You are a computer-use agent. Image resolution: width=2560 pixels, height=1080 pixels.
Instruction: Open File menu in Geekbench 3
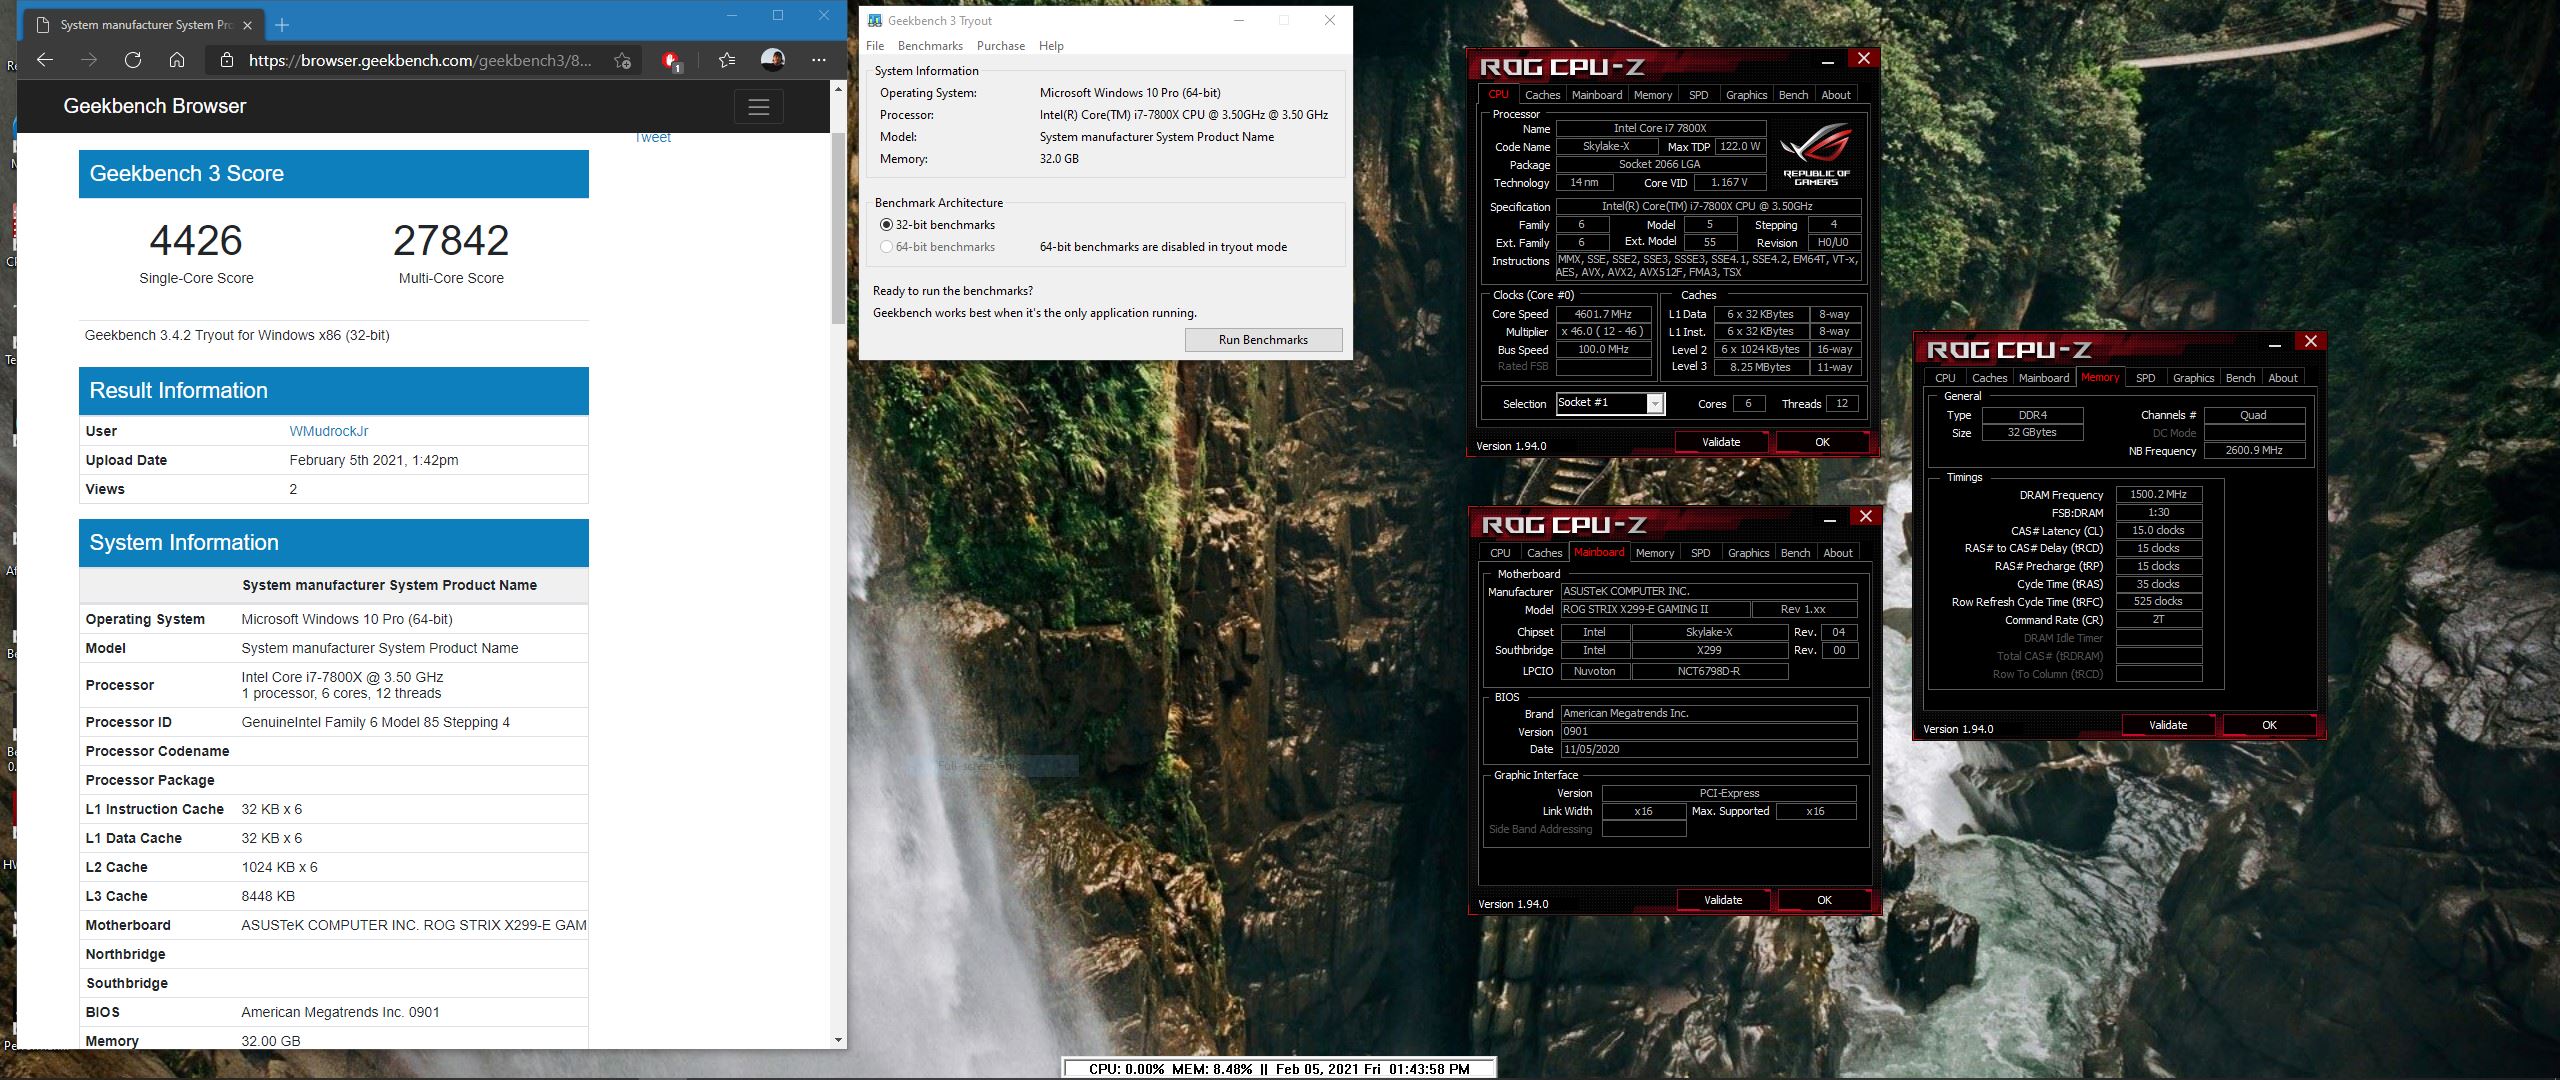tap(875, 46)
